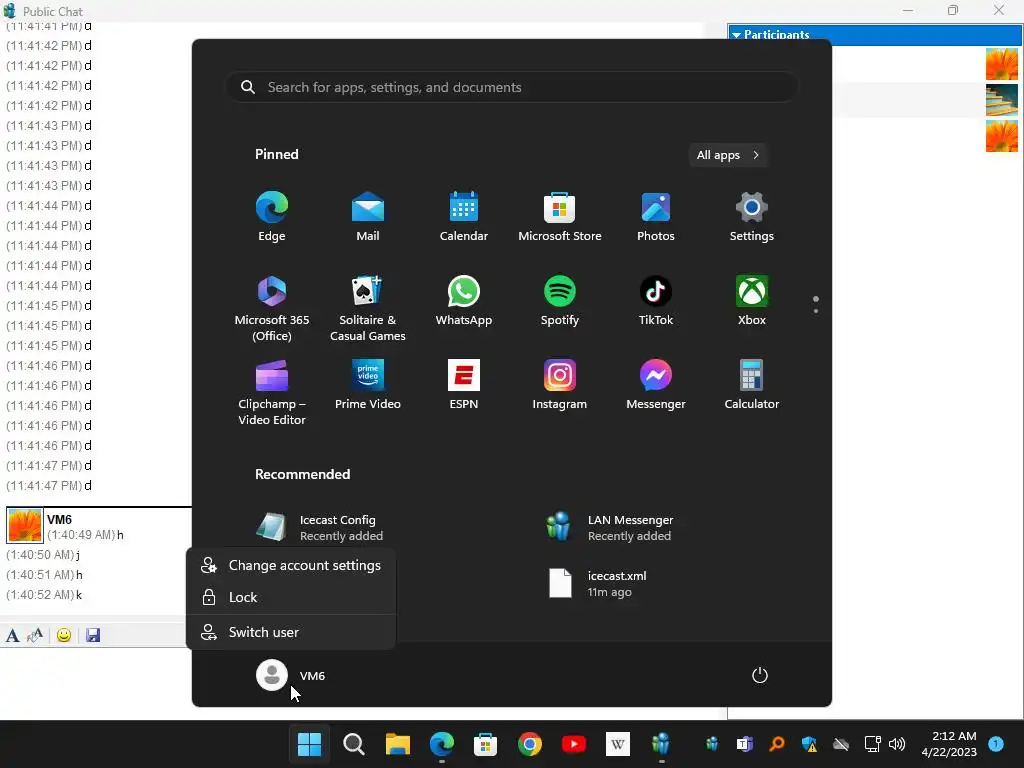Open YouTube from taskbar
The image size is (1024, 768).
pyautogui.click(x=574, y=744)
